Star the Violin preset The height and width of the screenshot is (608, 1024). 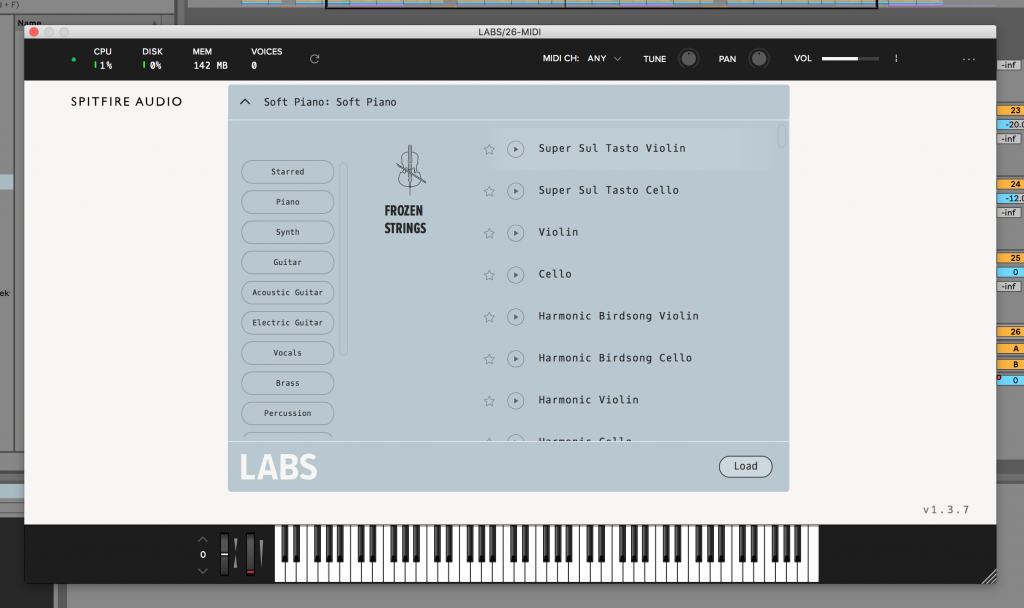489,233
